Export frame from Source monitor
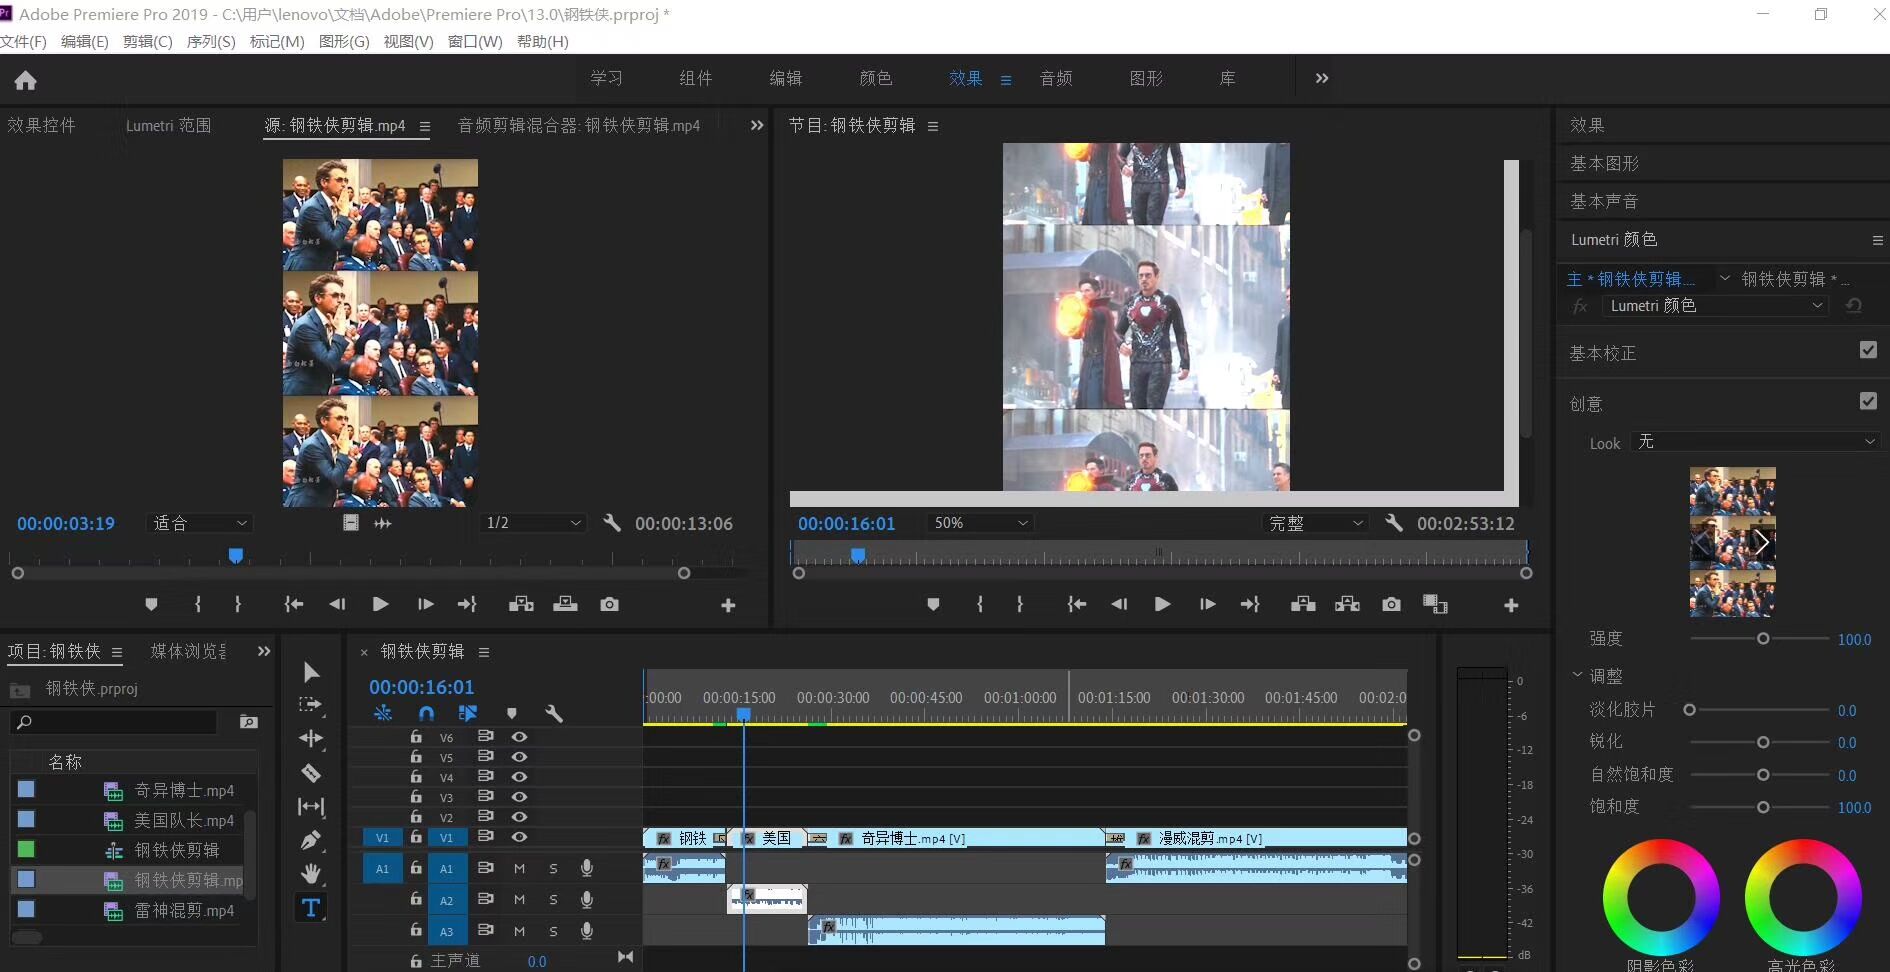 click(609, 604)
